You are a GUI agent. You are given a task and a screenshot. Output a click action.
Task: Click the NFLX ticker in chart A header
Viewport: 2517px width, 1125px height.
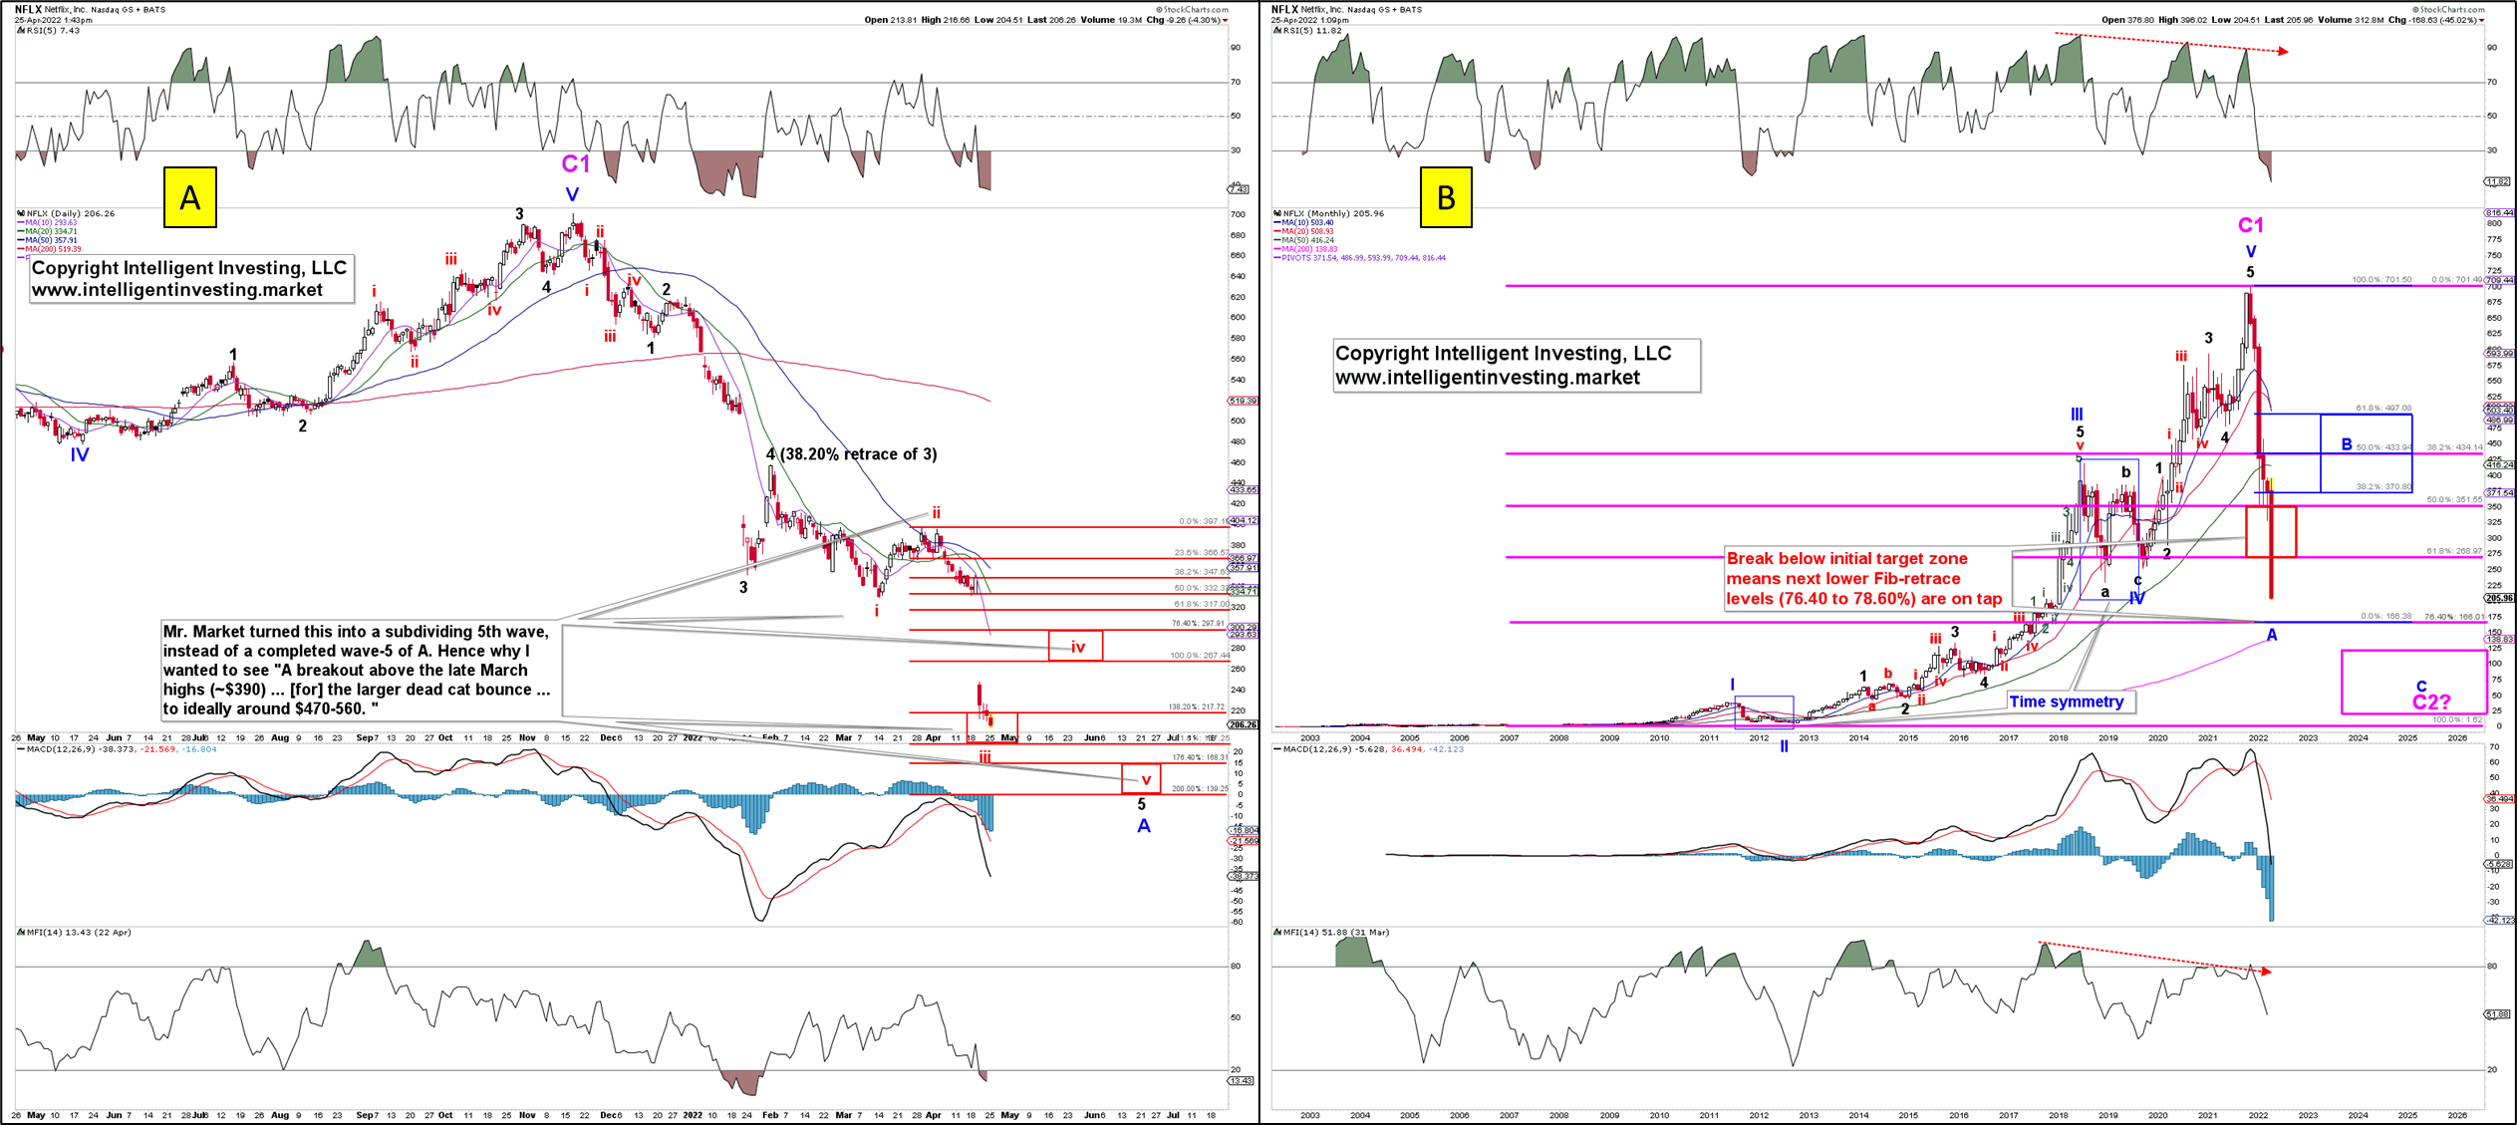click(27, 9)
